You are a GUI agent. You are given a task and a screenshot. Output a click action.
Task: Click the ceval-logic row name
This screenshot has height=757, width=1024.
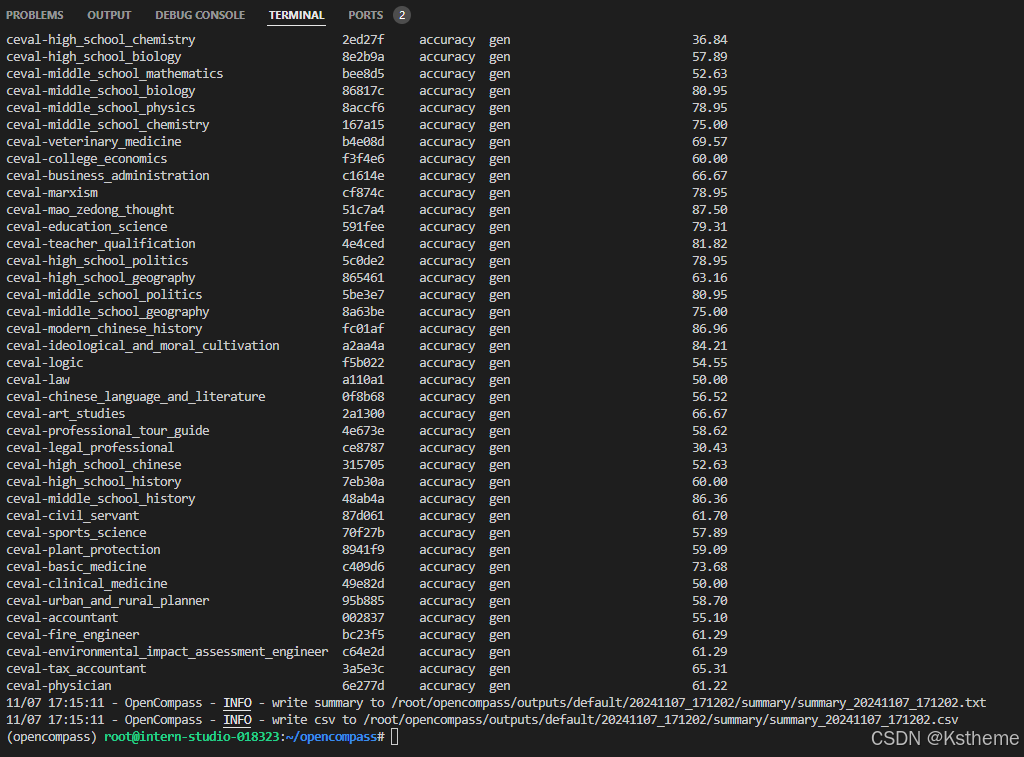coord(44,362)
